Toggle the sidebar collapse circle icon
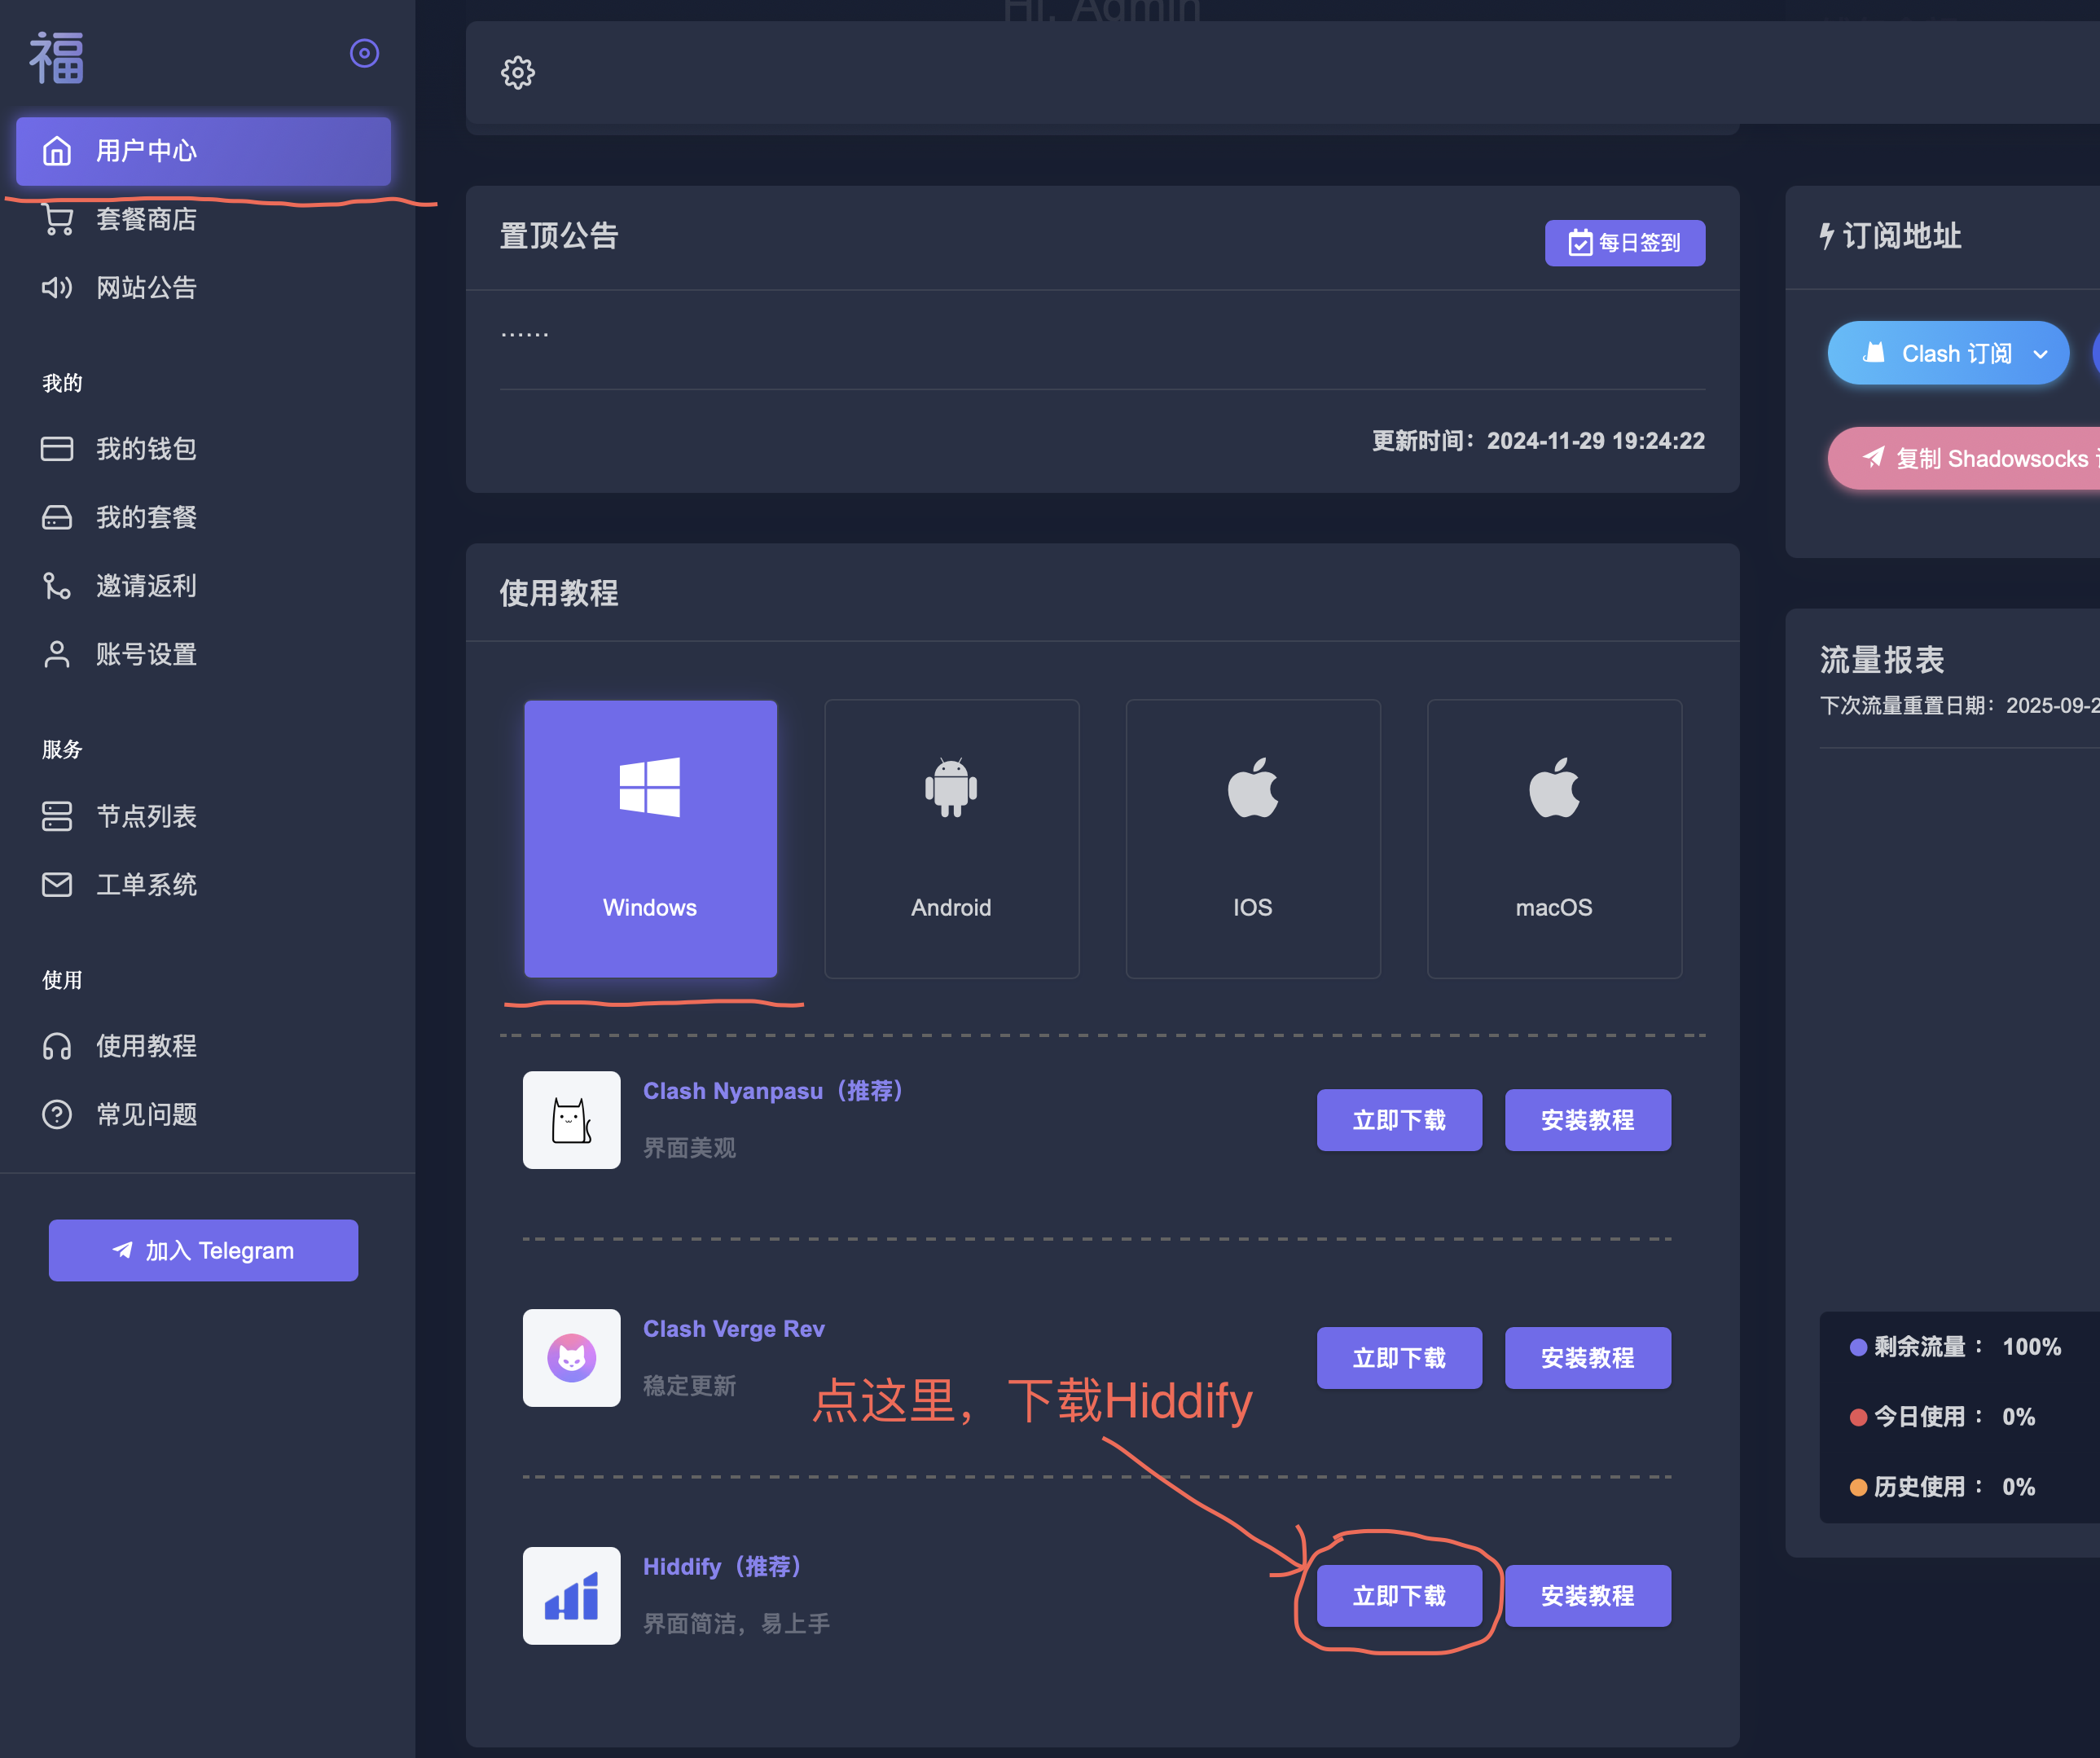 (364, 53)
